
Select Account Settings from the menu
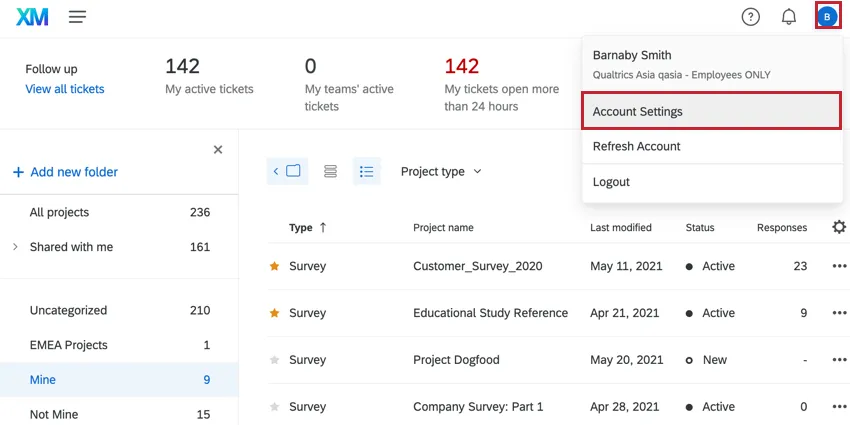[711, 111]
